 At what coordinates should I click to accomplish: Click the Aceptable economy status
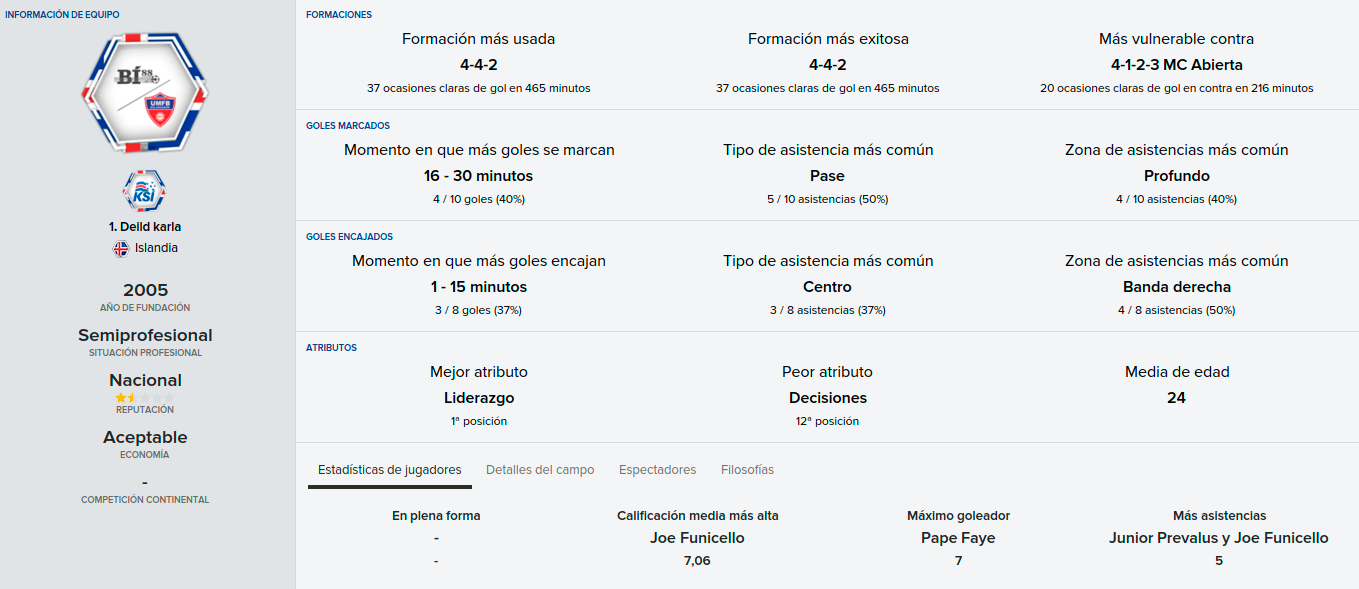pyautogui.click(x=145, y=437)
